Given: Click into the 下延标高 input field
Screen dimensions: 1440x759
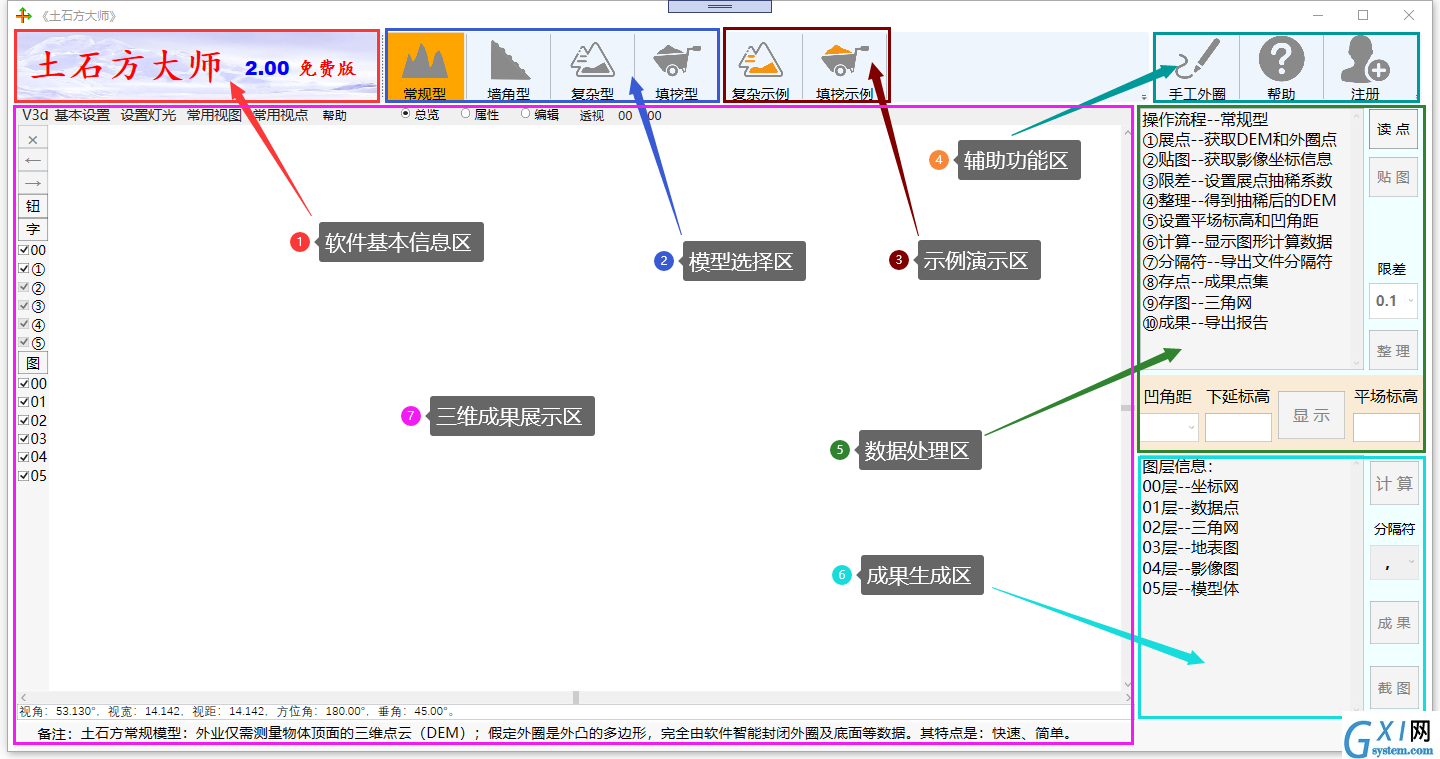Looking at the screenshot, I should point(1238,427).
